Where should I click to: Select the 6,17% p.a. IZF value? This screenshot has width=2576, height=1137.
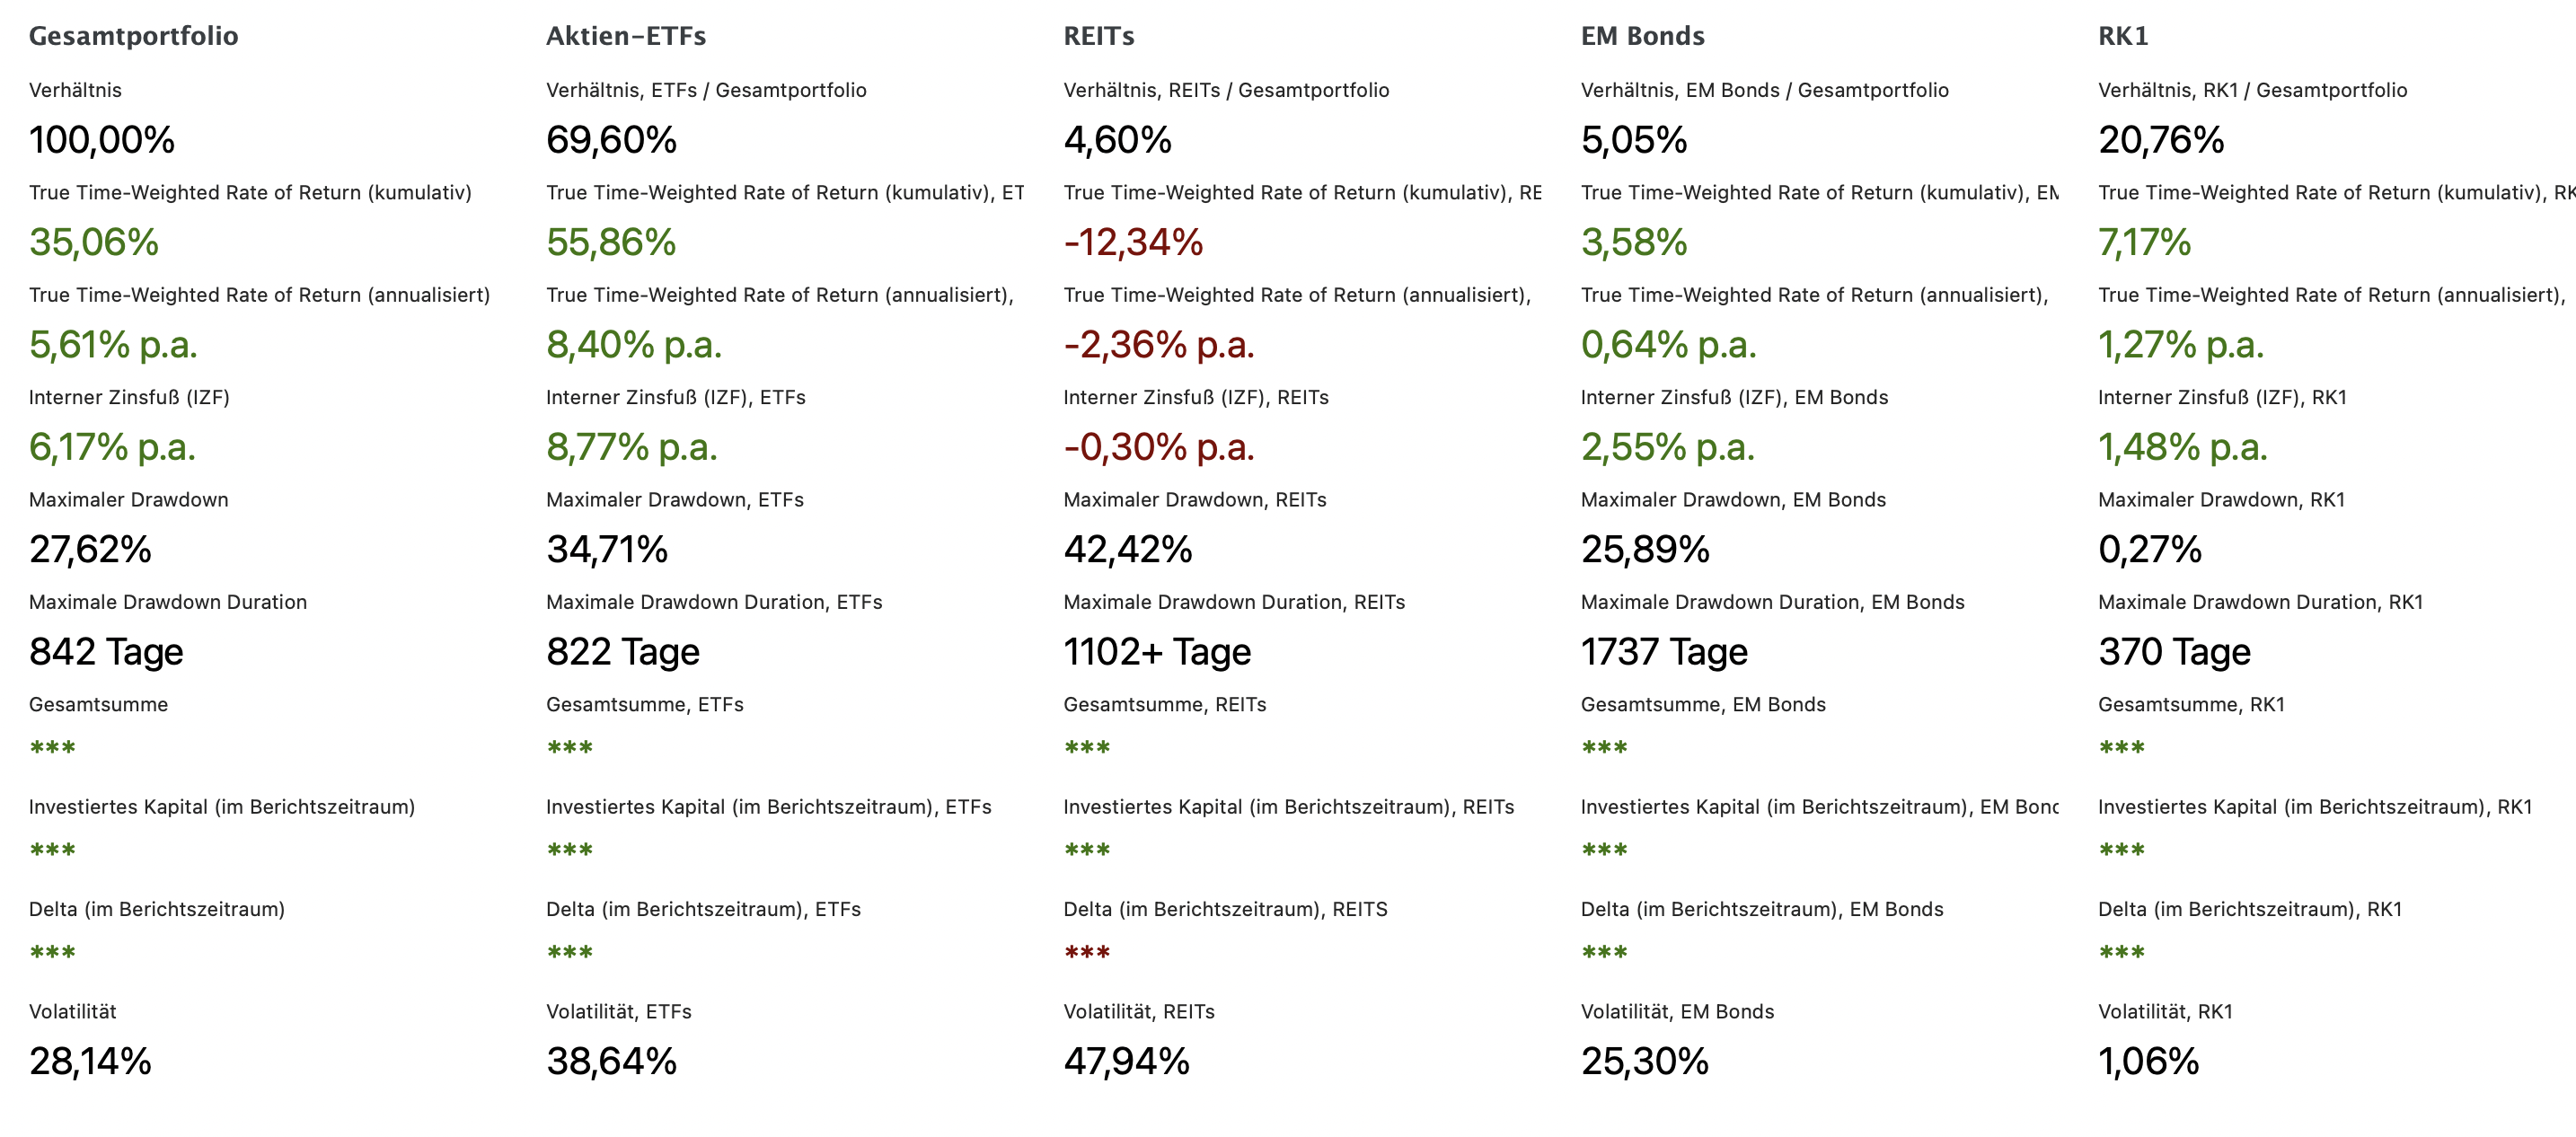pyautogui.click(x=112, y=447)
